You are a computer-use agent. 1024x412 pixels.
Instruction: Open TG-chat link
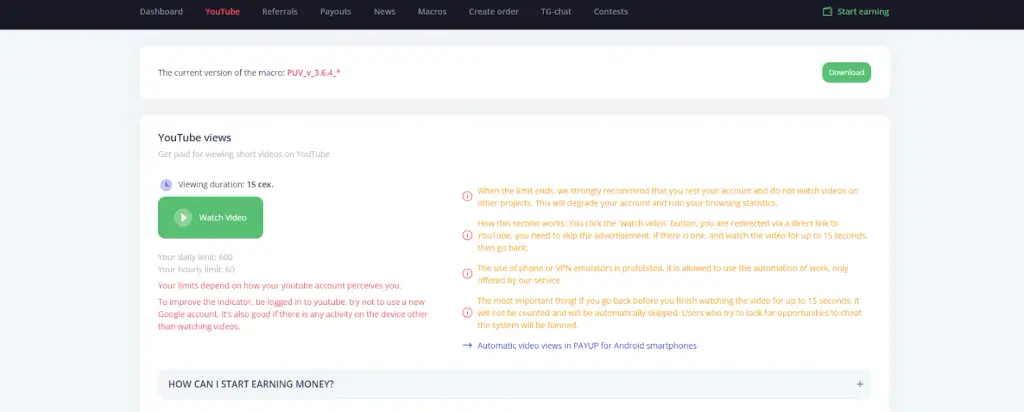[x=556, y=12]
